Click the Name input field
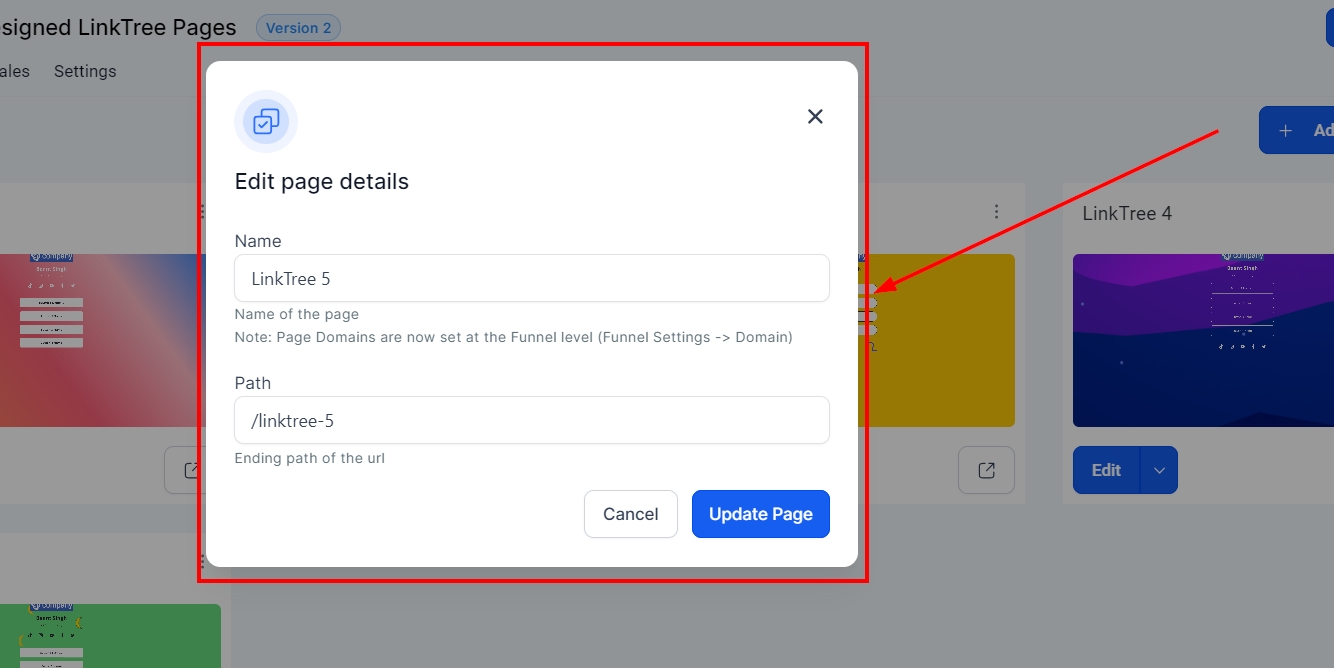This screenshot has height=668, width=1334. tap(532, 278)
